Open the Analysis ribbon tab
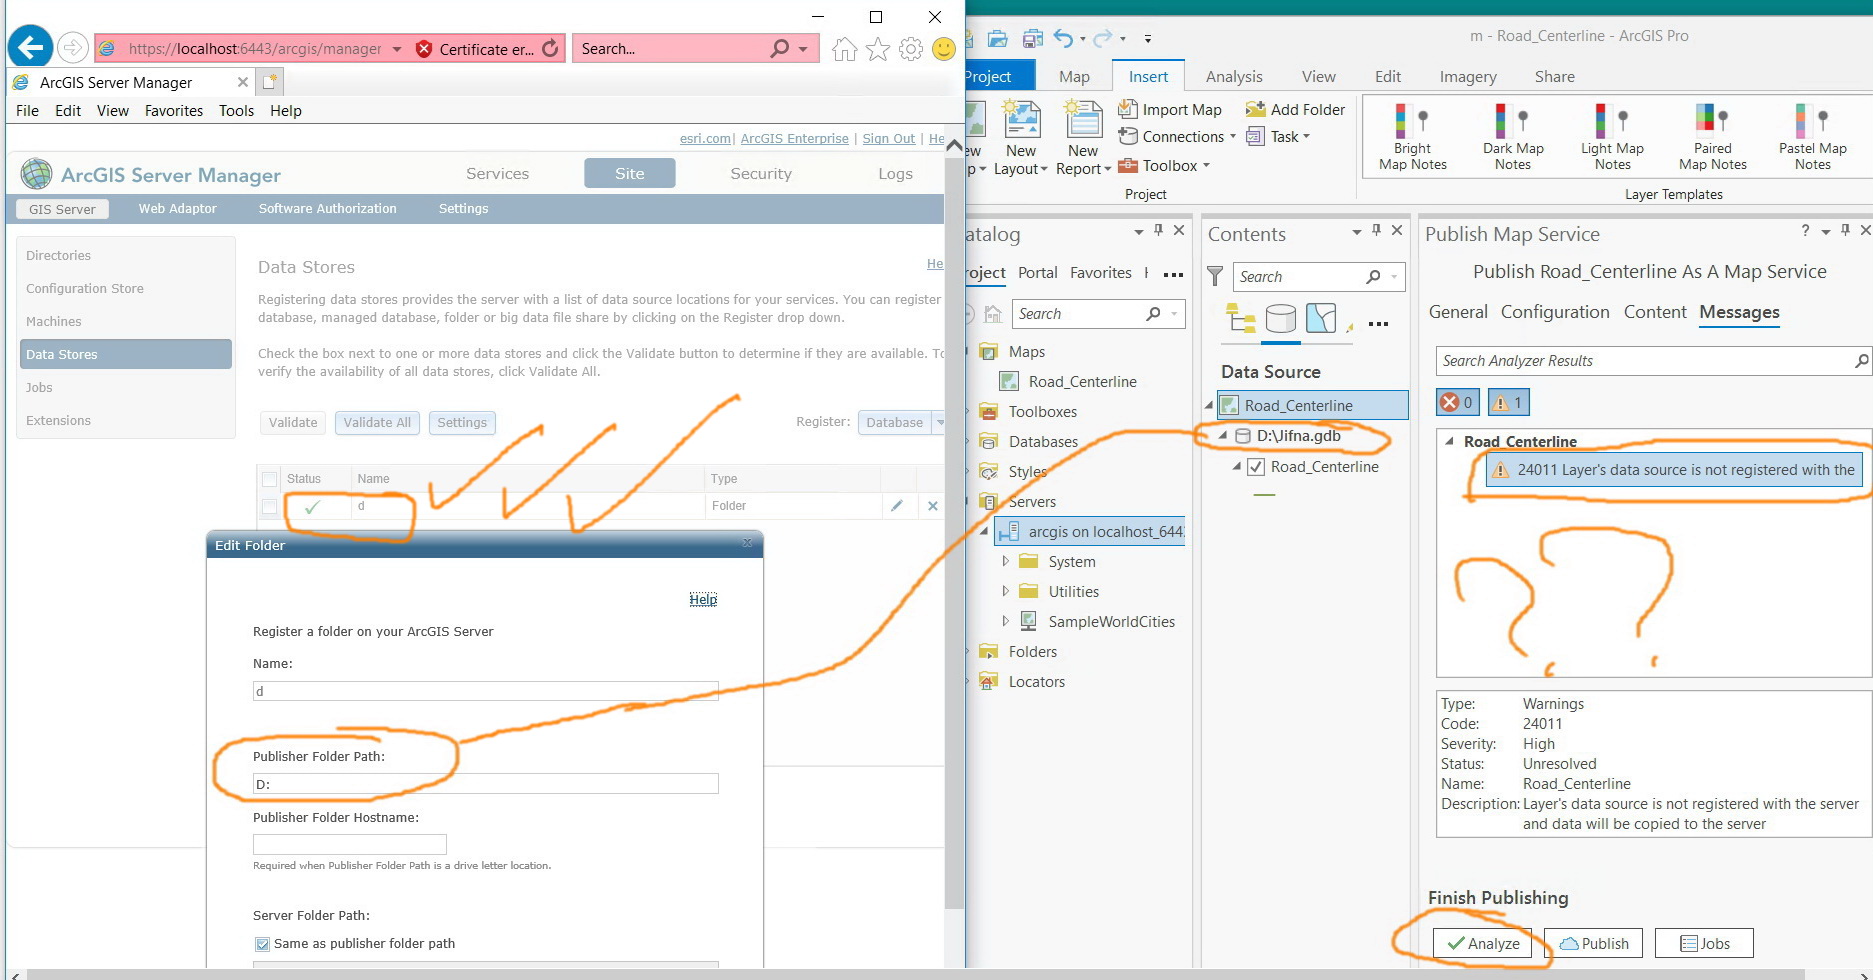Image resolution: width=1873 pixels, height=980 pixels. (1234, 77)
